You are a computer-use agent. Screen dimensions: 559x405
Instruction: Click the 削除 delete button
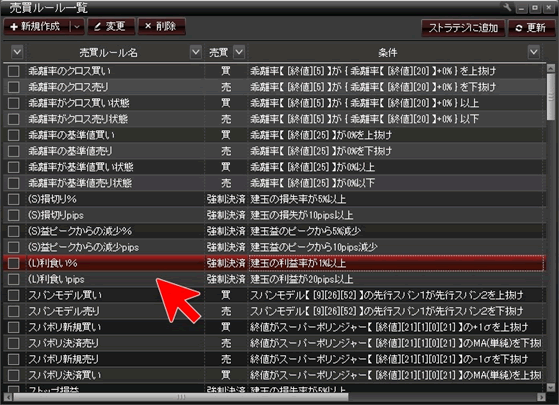coord(162,26)
